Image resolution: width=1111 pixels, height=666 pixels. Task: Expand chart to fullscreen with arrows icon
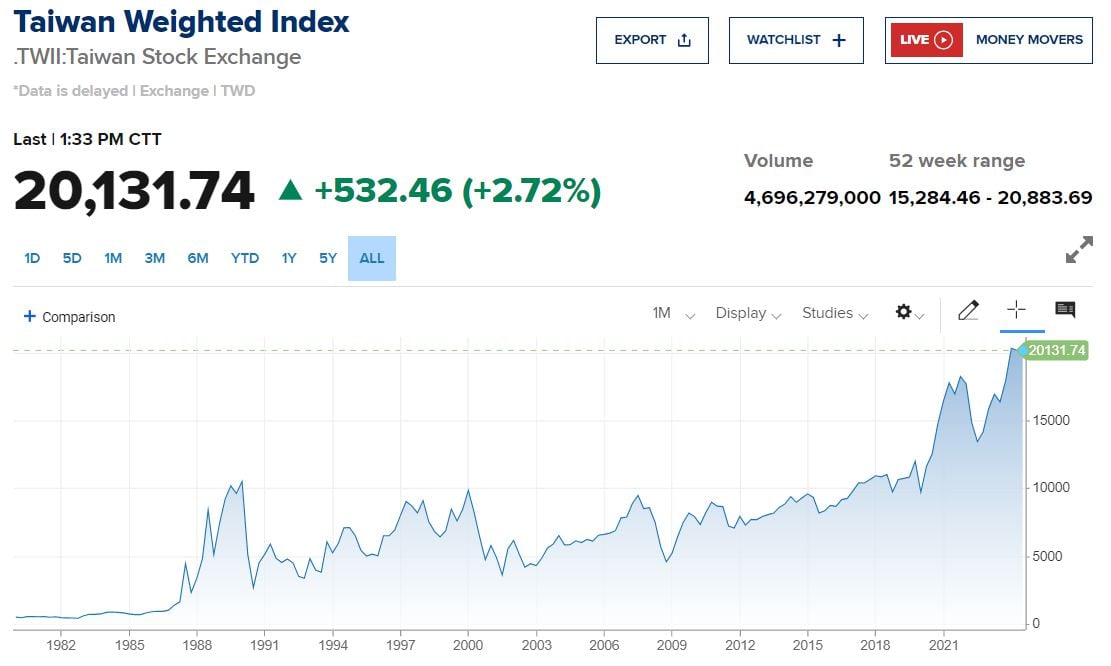pyautogui.click(x=1081, y=251)
